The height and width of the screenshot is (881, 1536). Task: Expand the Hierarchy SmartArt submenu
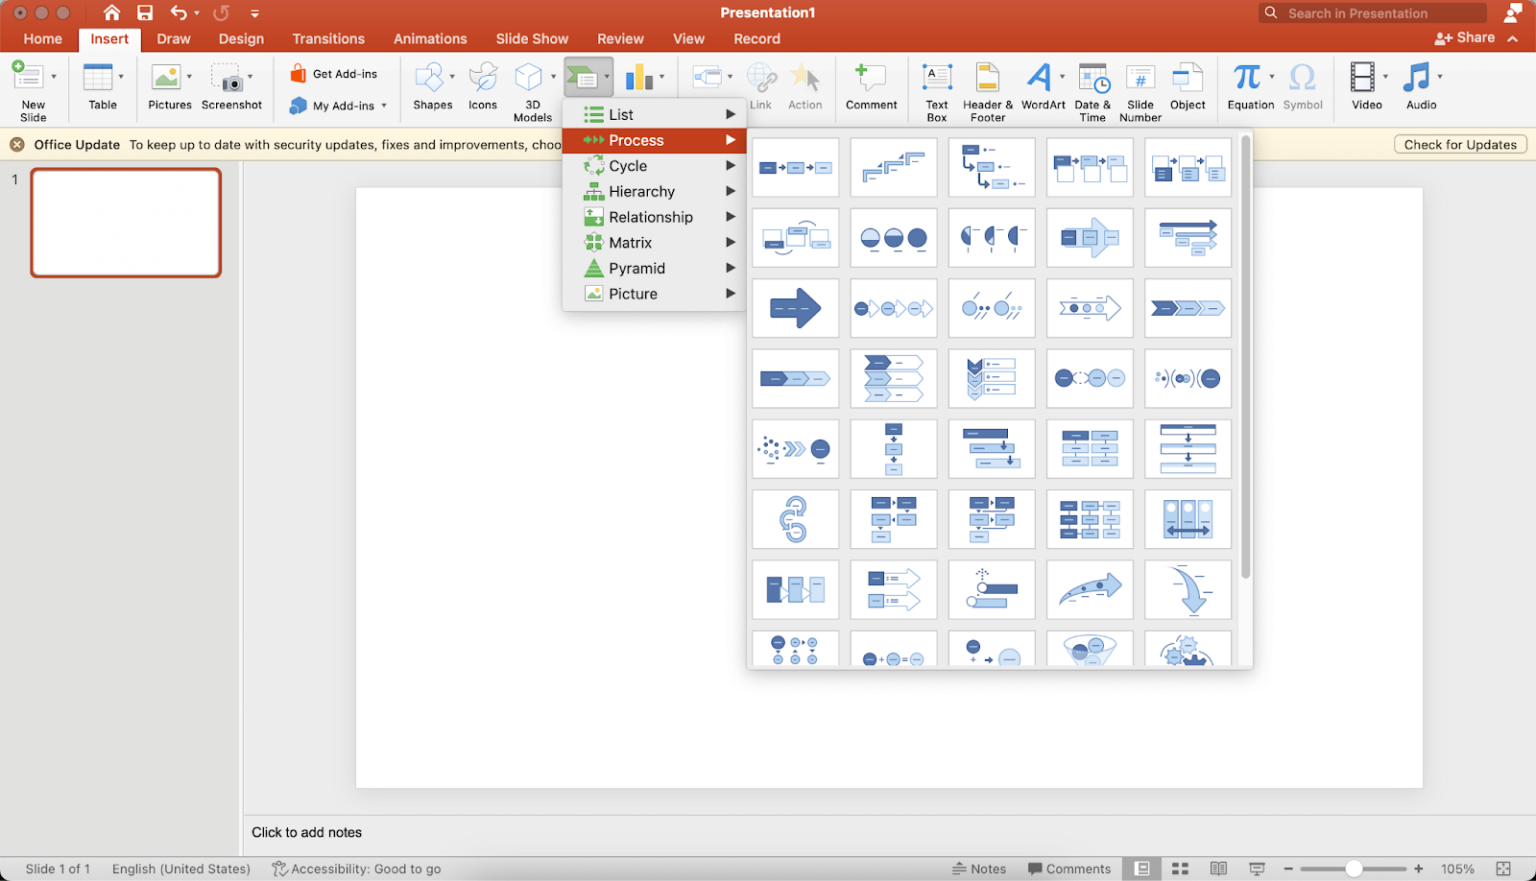(x=641, y=191)
